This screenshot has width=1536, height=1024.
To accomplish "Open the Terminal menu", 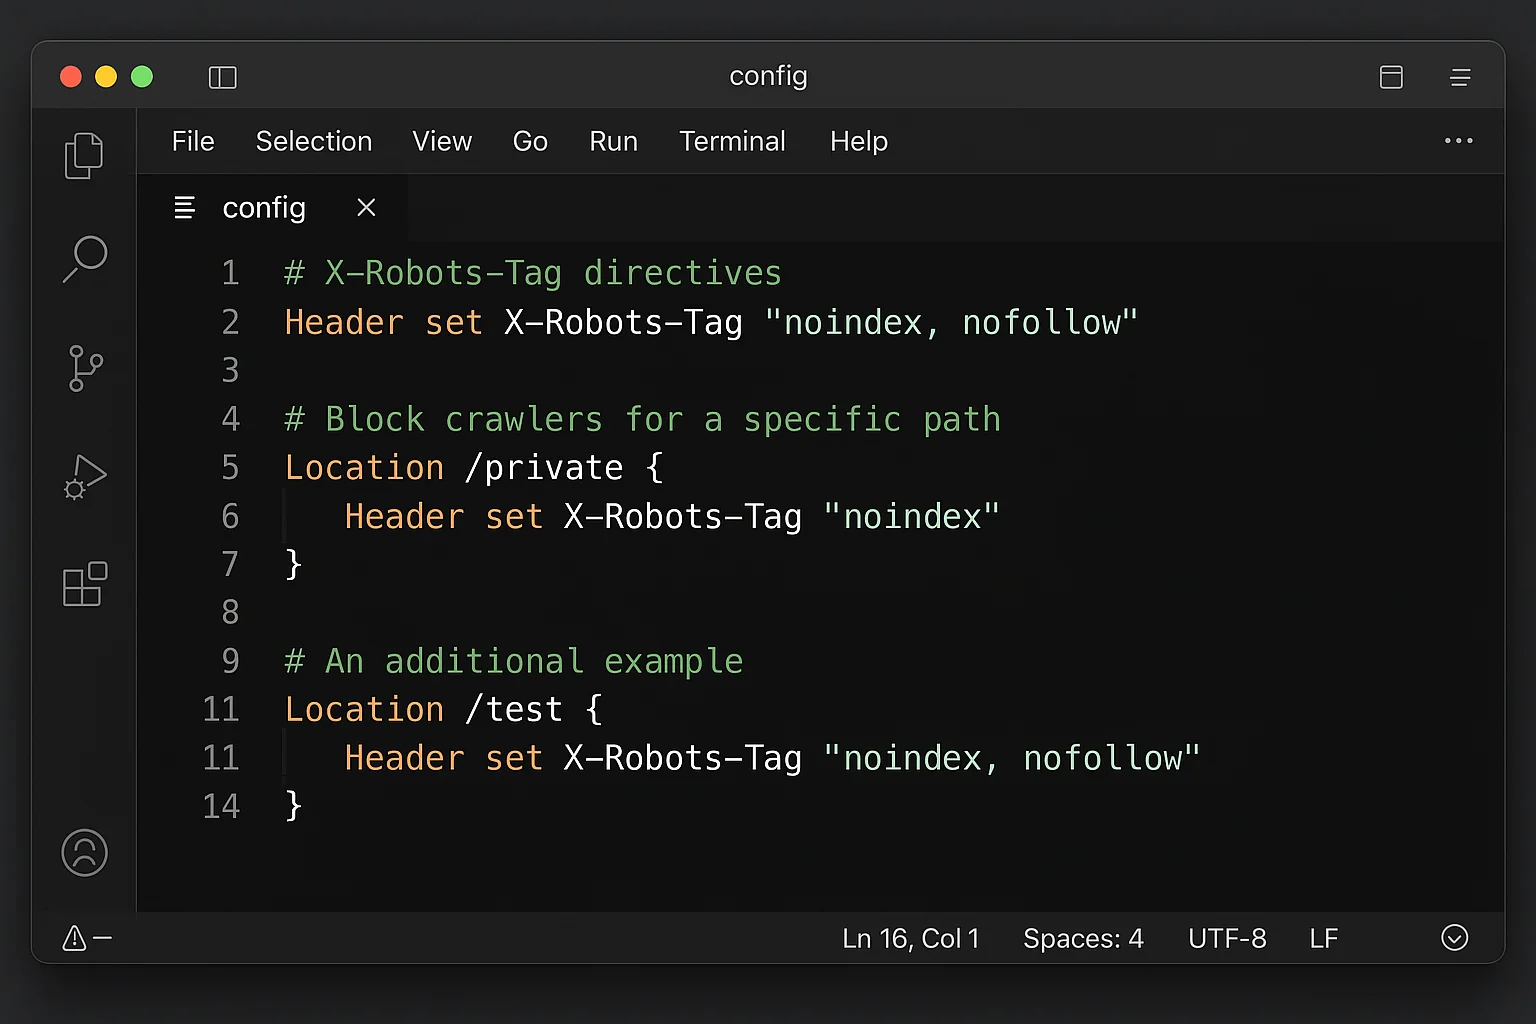I will coord(732,141).
